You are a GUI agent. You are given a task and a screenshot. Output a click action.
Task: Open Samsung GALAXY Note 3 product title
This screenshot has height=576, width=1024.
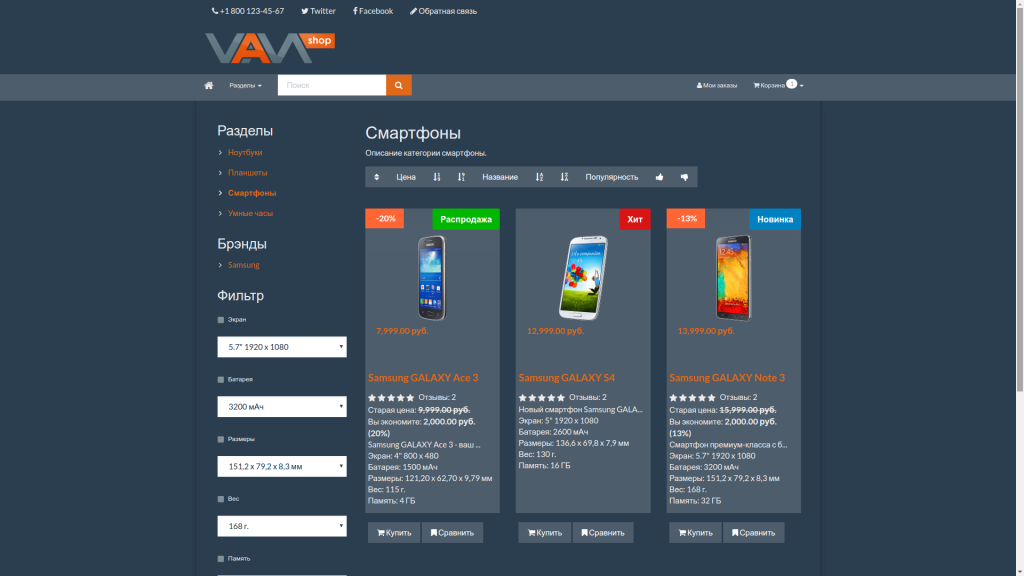pyautogui.click(x=727, y=377)
